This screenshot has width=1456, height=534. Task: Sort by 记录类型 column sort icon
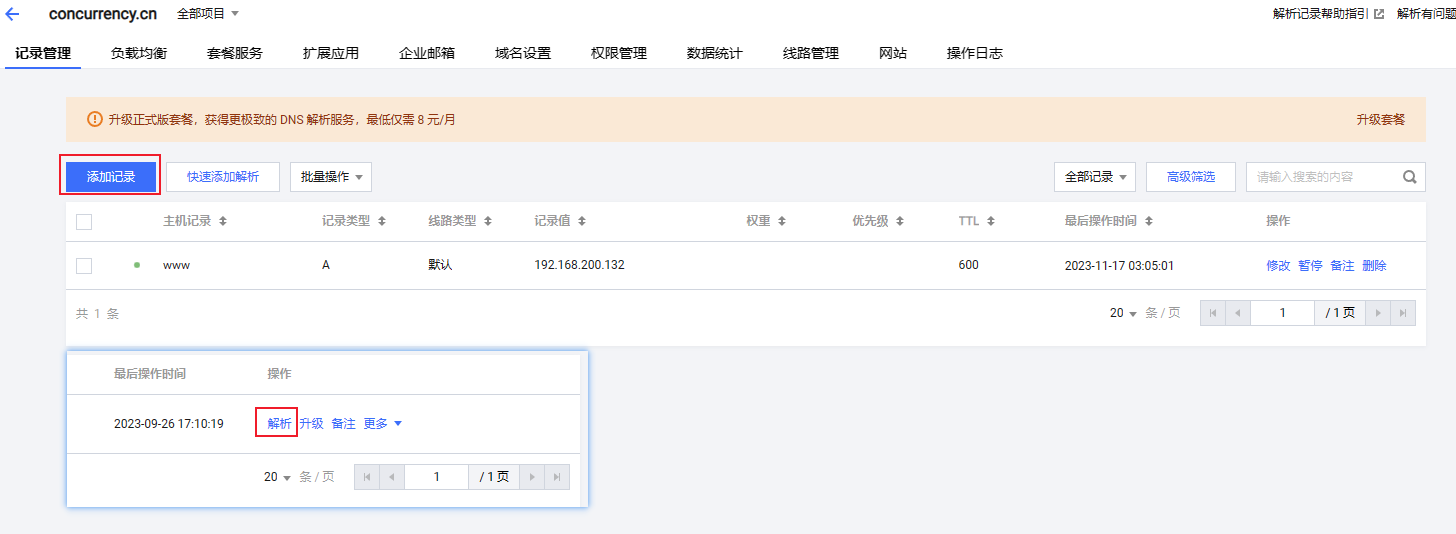[x=381, y=221]
